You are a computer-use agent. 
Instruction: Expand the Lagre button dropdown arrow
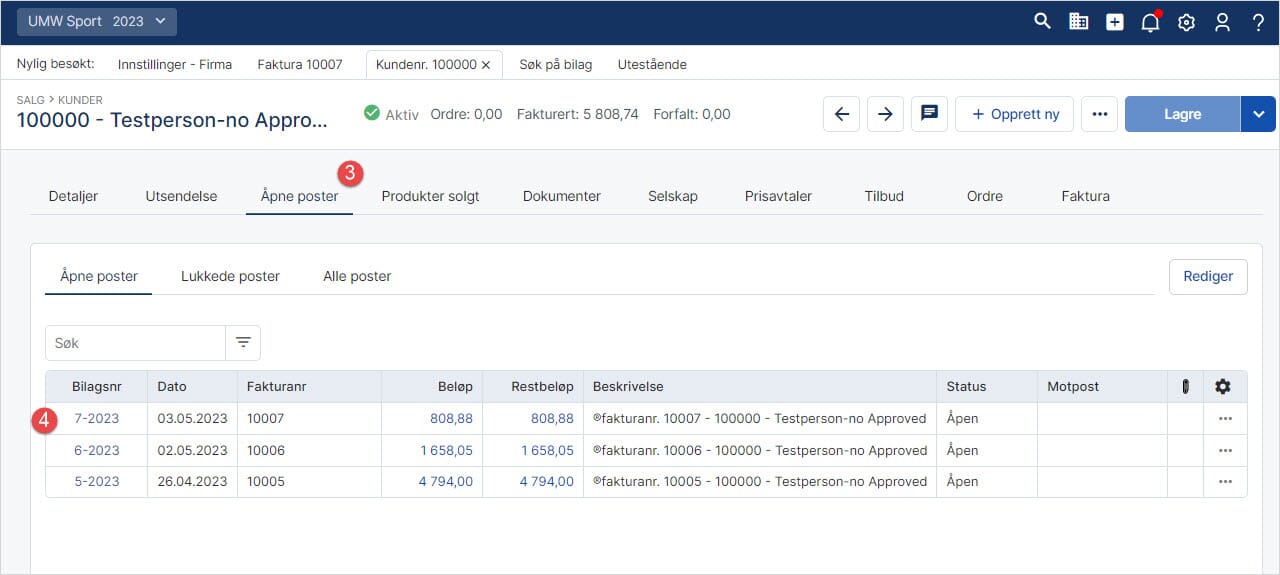1258,114
